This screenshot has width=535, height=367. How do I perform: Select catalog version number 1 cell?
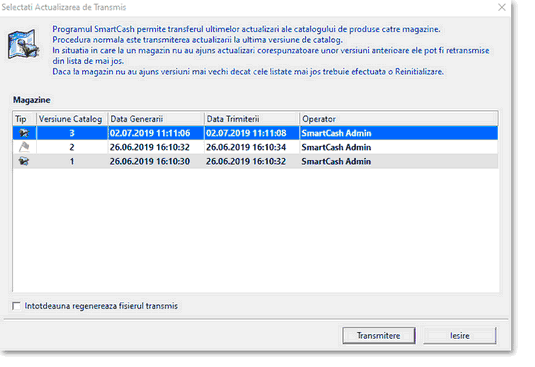click(x=72, y=161)
